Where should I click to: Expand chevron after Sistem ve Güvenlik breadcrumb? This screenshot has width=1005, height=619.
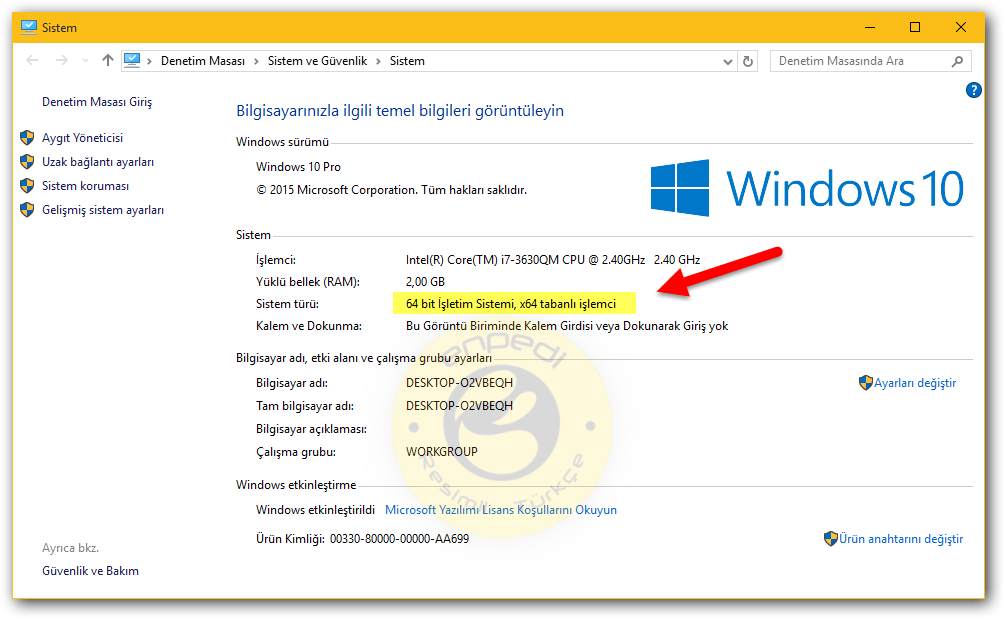point(378,61)
